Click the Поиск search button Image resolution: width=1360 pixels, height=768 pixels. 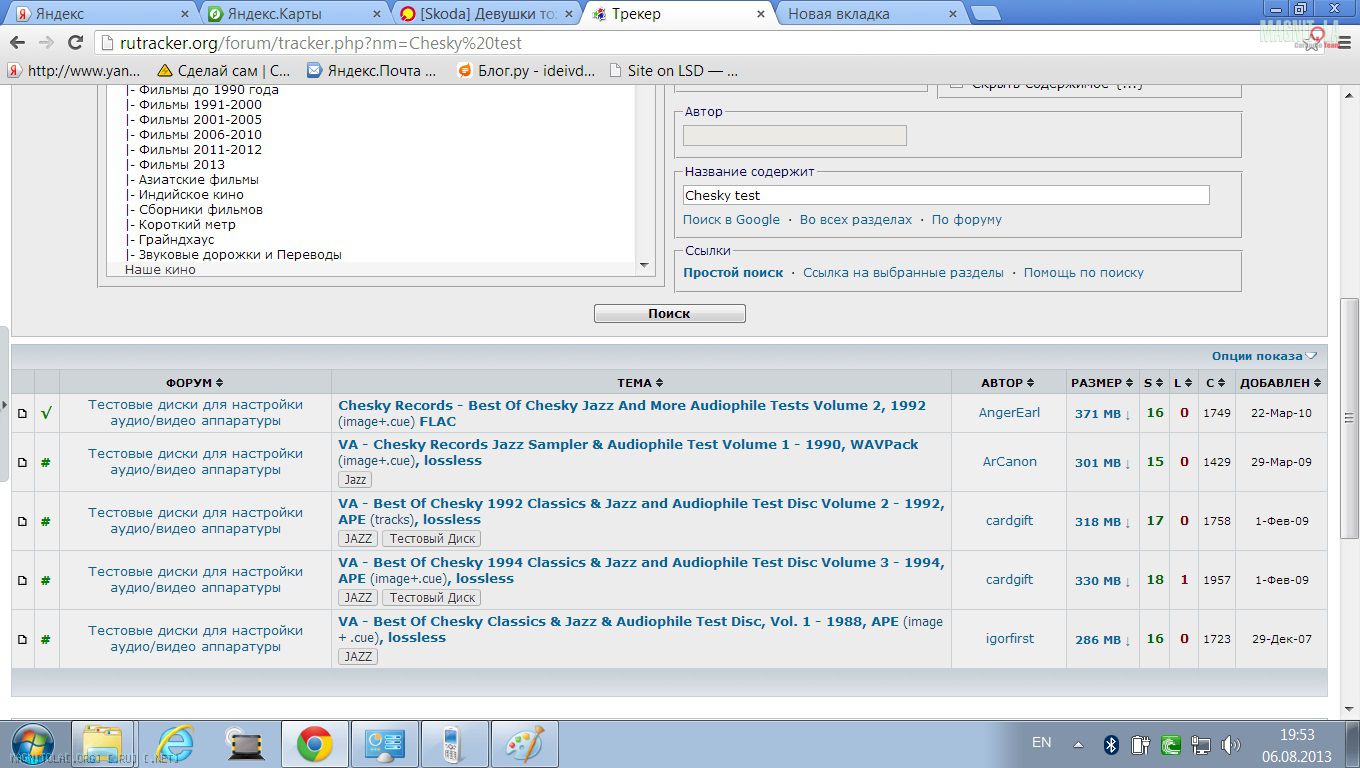[x=669, y=313]
